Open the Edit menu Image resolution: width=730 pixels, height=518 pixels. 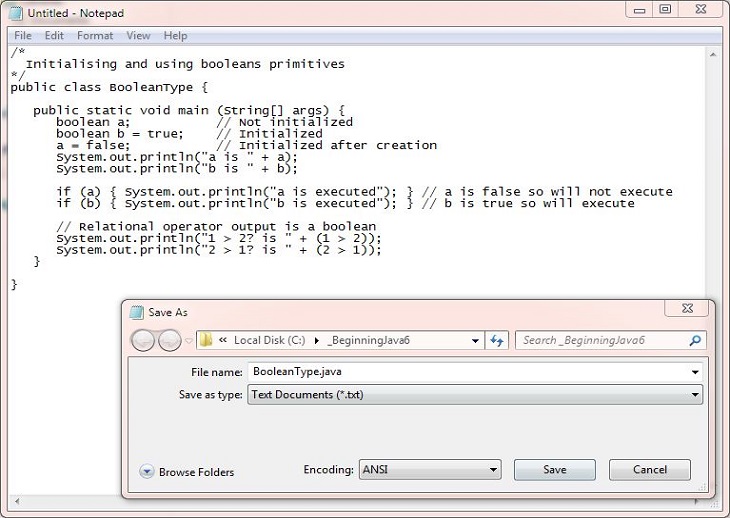point(54,36)
